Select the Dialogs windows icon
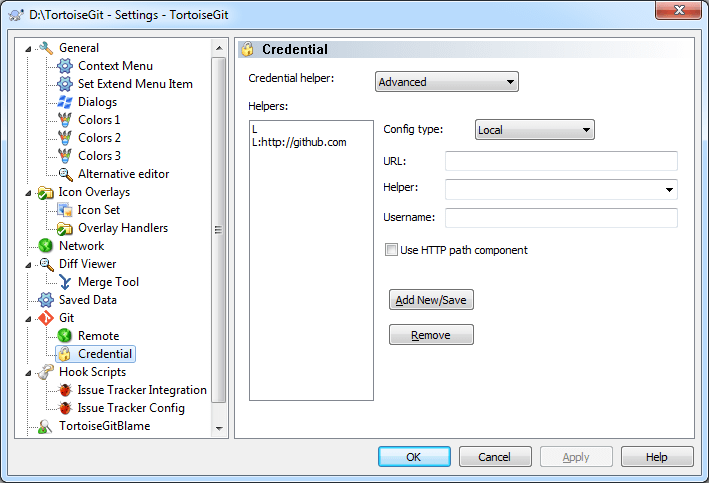The image size is (709, 483). [65, 102]
